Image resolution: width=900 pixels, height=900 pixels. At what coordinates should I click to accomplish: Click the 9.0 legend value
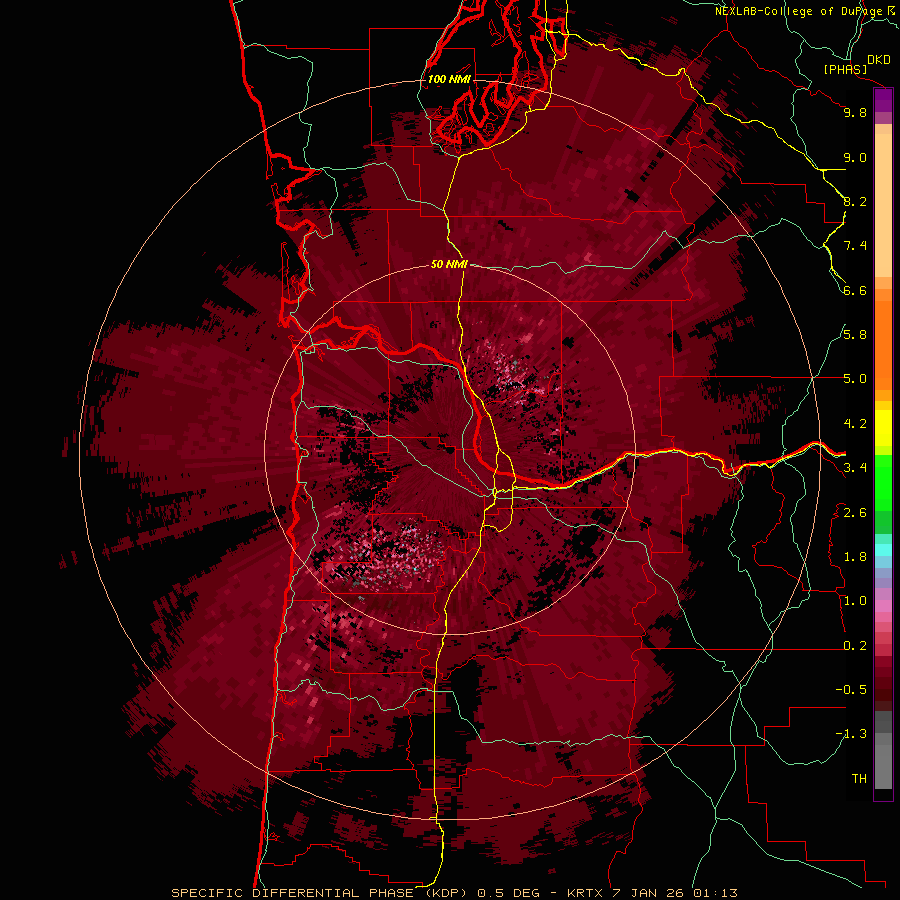(x=855, y=157)
